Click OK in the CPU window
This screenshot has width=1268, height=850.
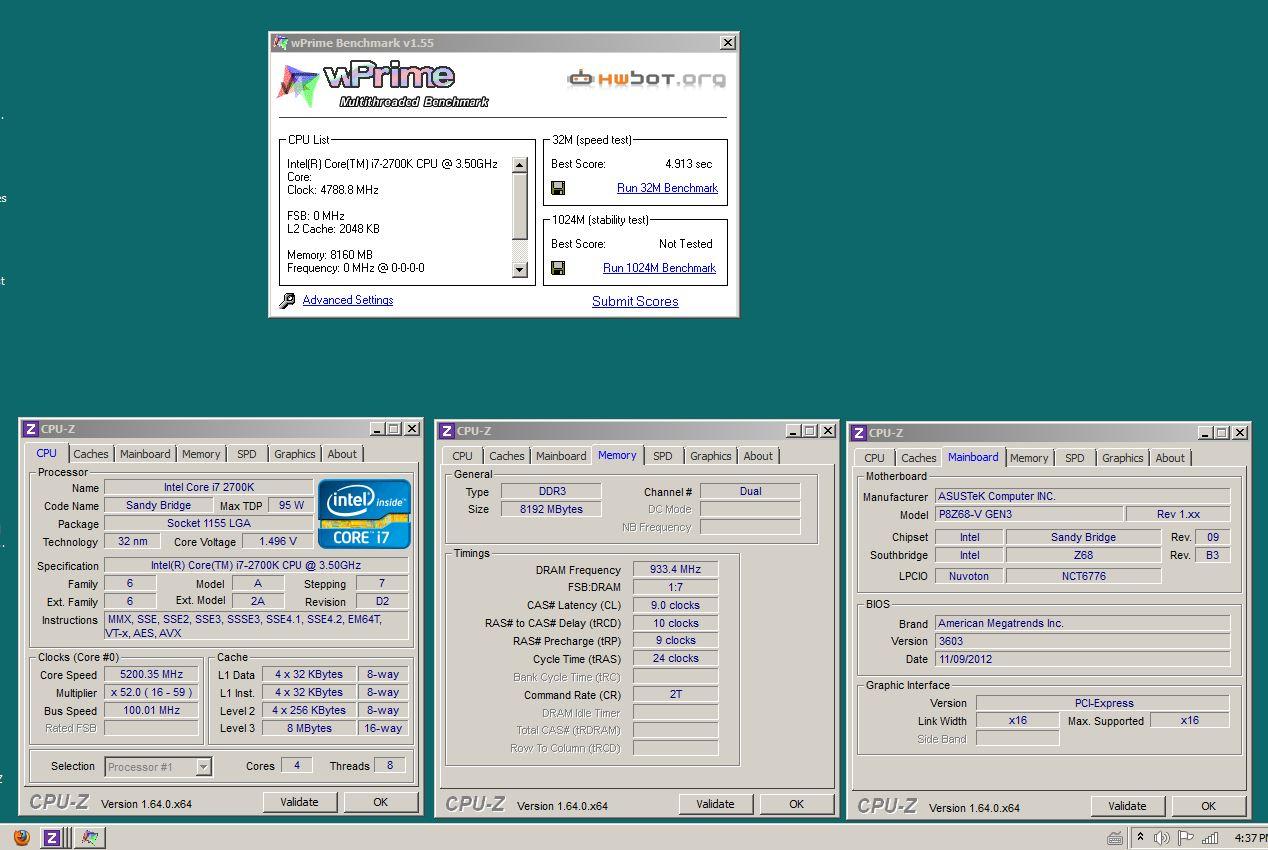[x=380, y=802]
